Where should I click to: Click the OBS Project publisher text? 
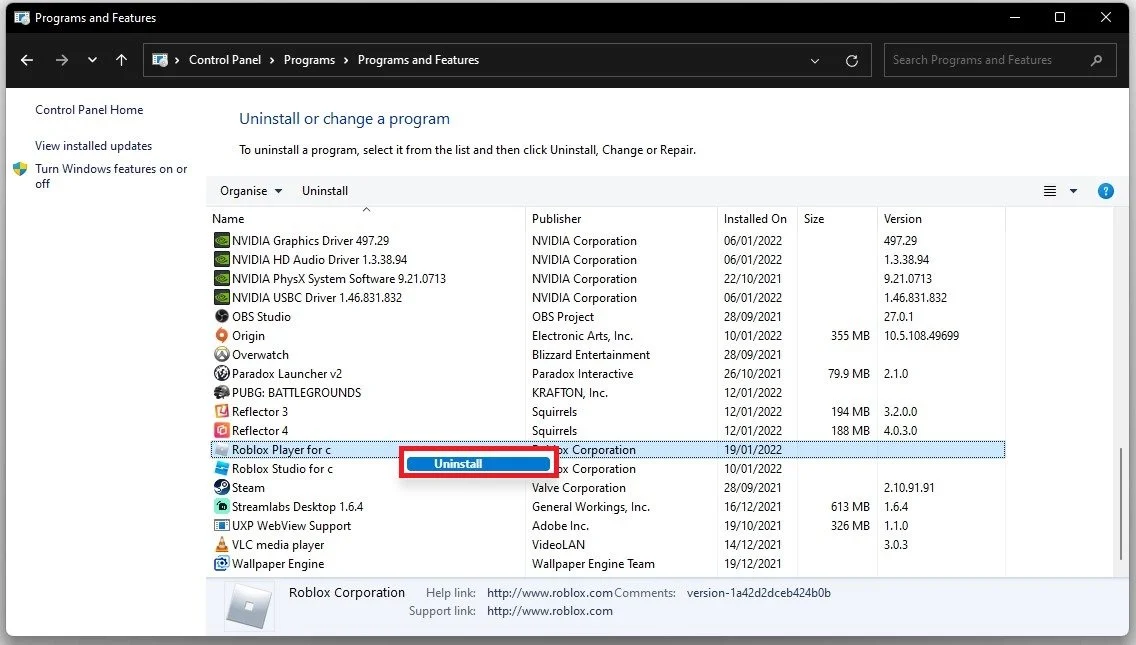562,317
